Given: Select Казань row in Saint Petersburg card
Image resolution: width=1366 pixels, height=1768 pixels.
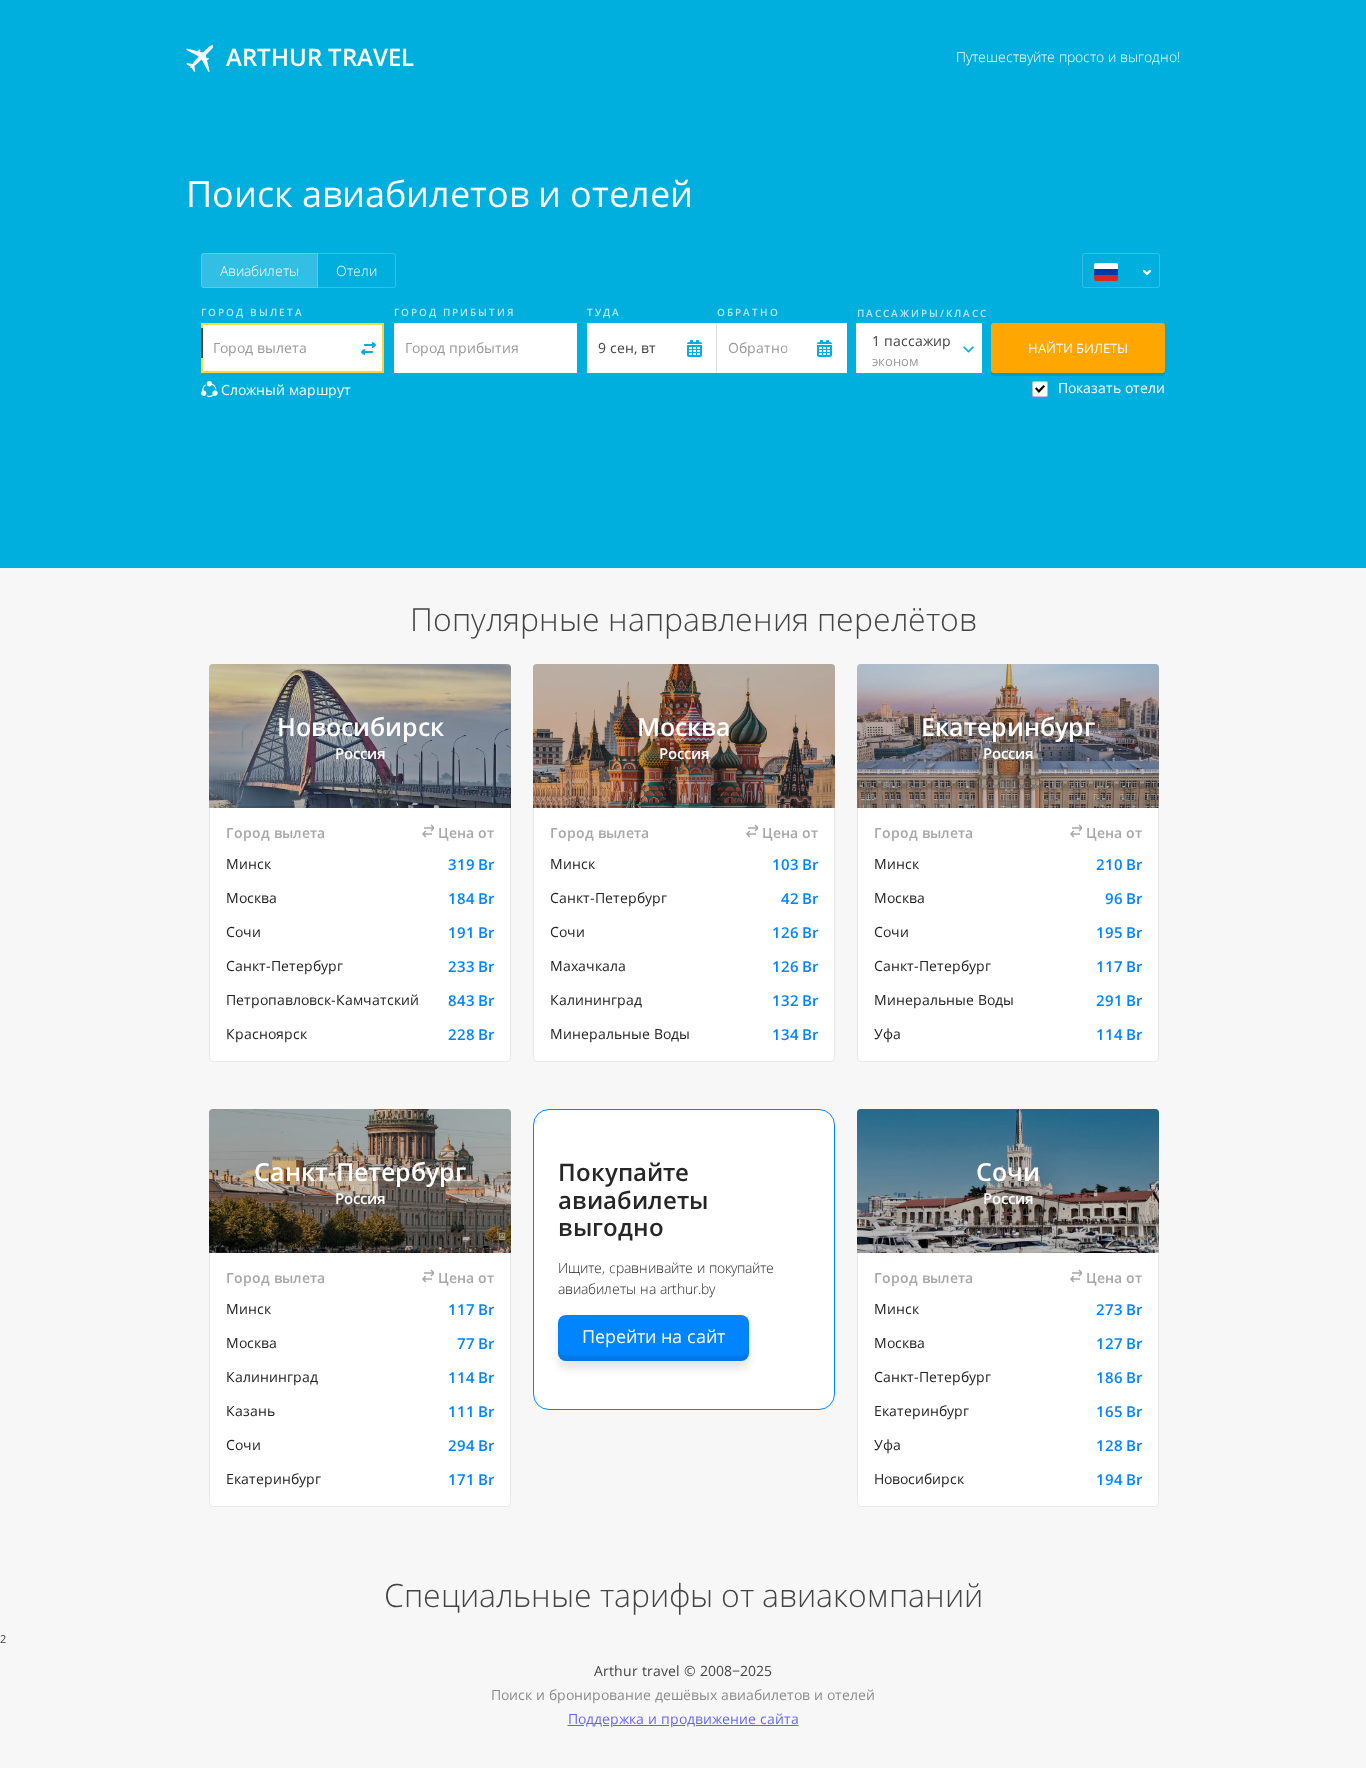Looking at the screenshot, I should [360, 1411].
